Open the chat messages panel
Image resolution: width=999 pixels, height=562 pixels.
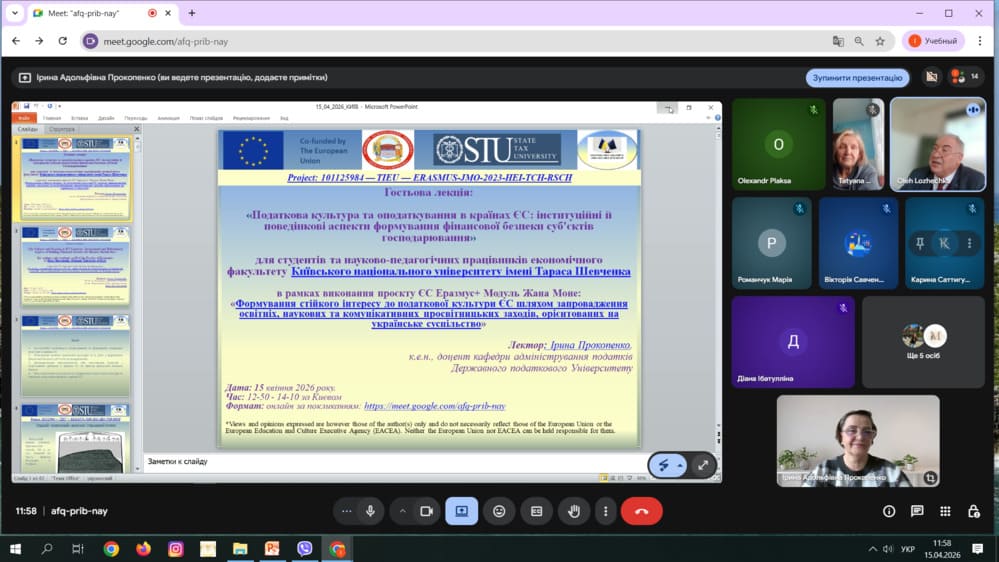click(917, 511)
